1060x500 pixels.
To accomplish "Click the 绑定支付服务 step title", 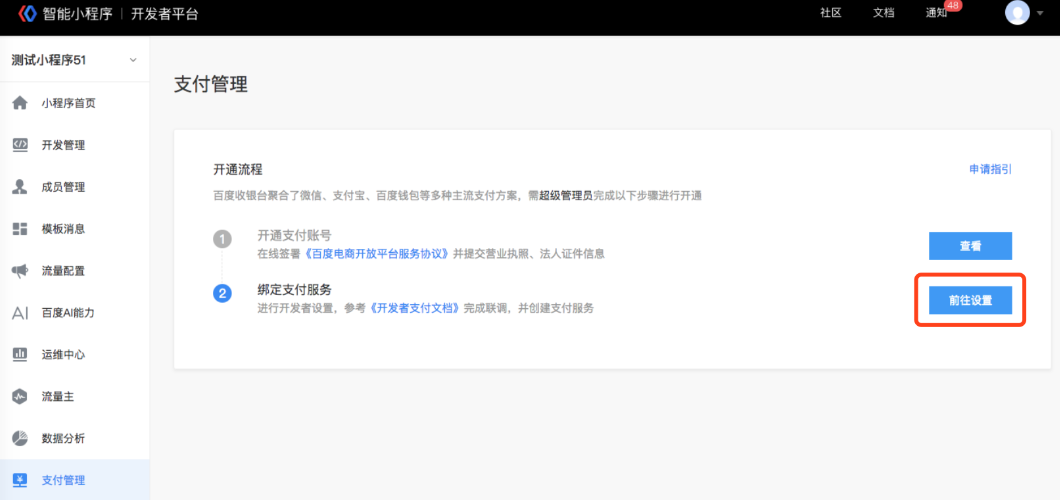I will (x=295, y=290).
